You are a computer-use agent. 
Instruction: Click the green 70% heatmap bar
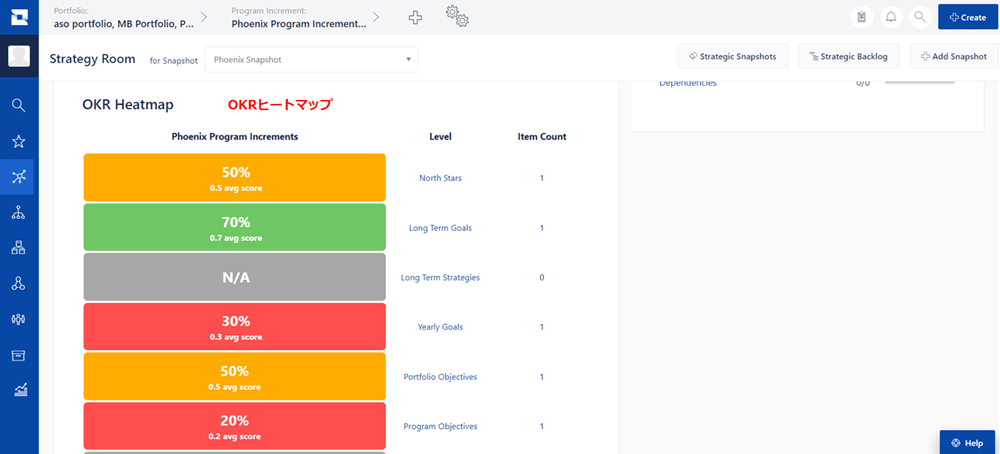(235, 227)
